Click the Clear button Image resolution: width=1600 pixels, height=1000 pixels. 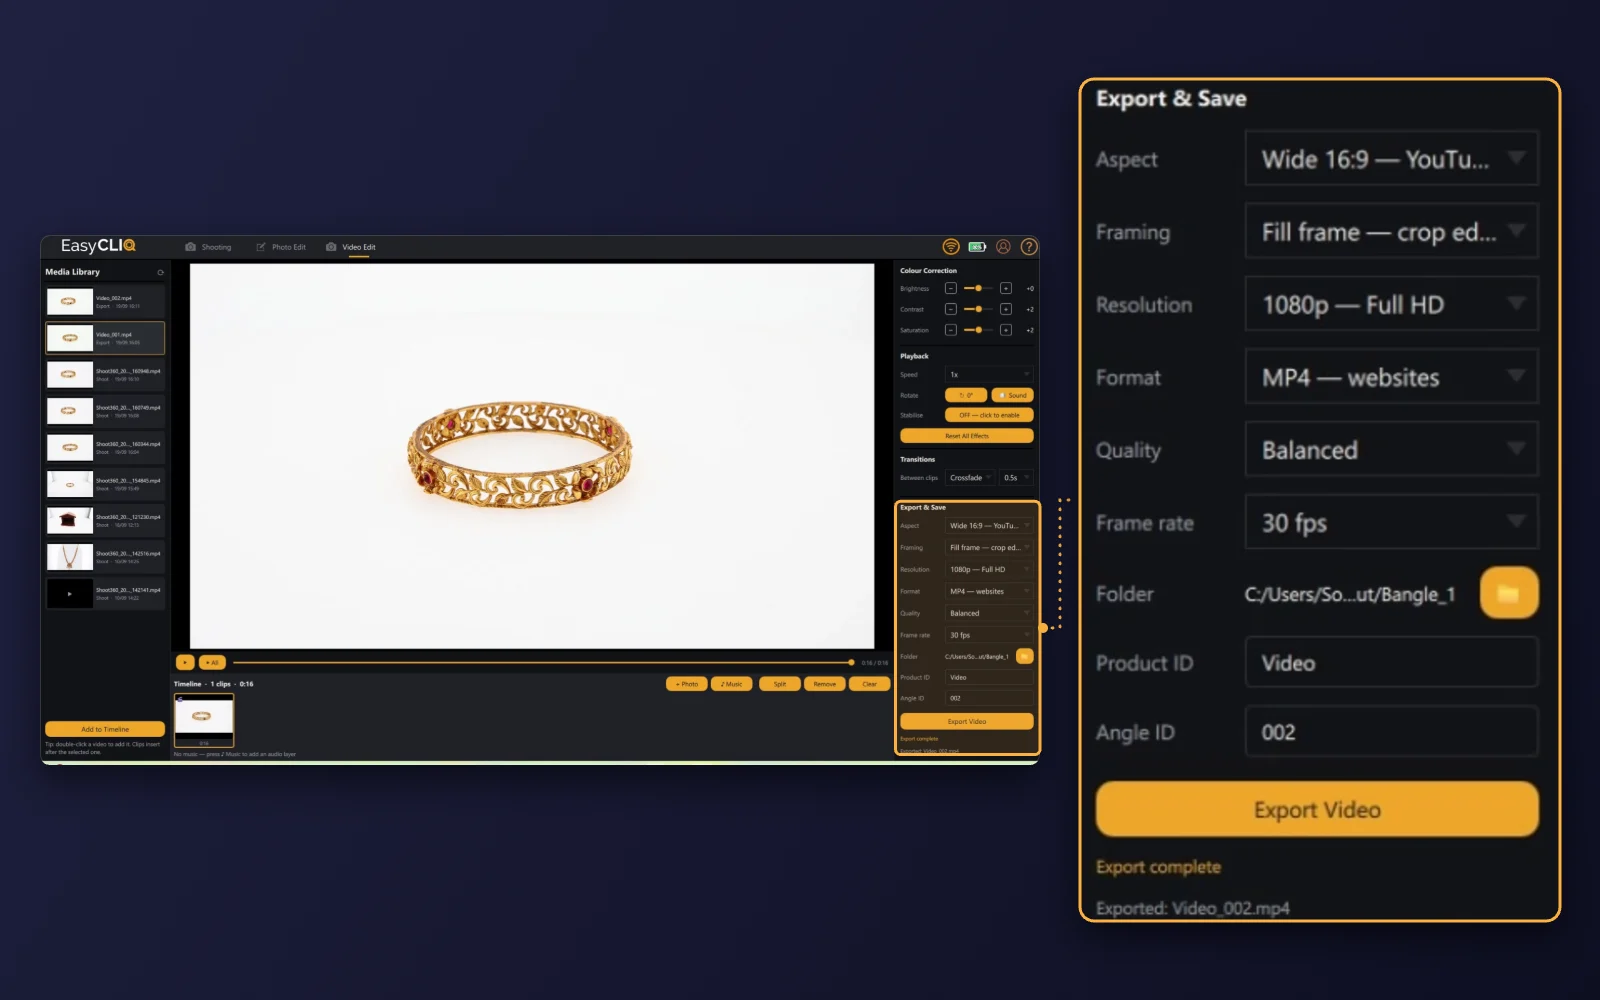870,684
